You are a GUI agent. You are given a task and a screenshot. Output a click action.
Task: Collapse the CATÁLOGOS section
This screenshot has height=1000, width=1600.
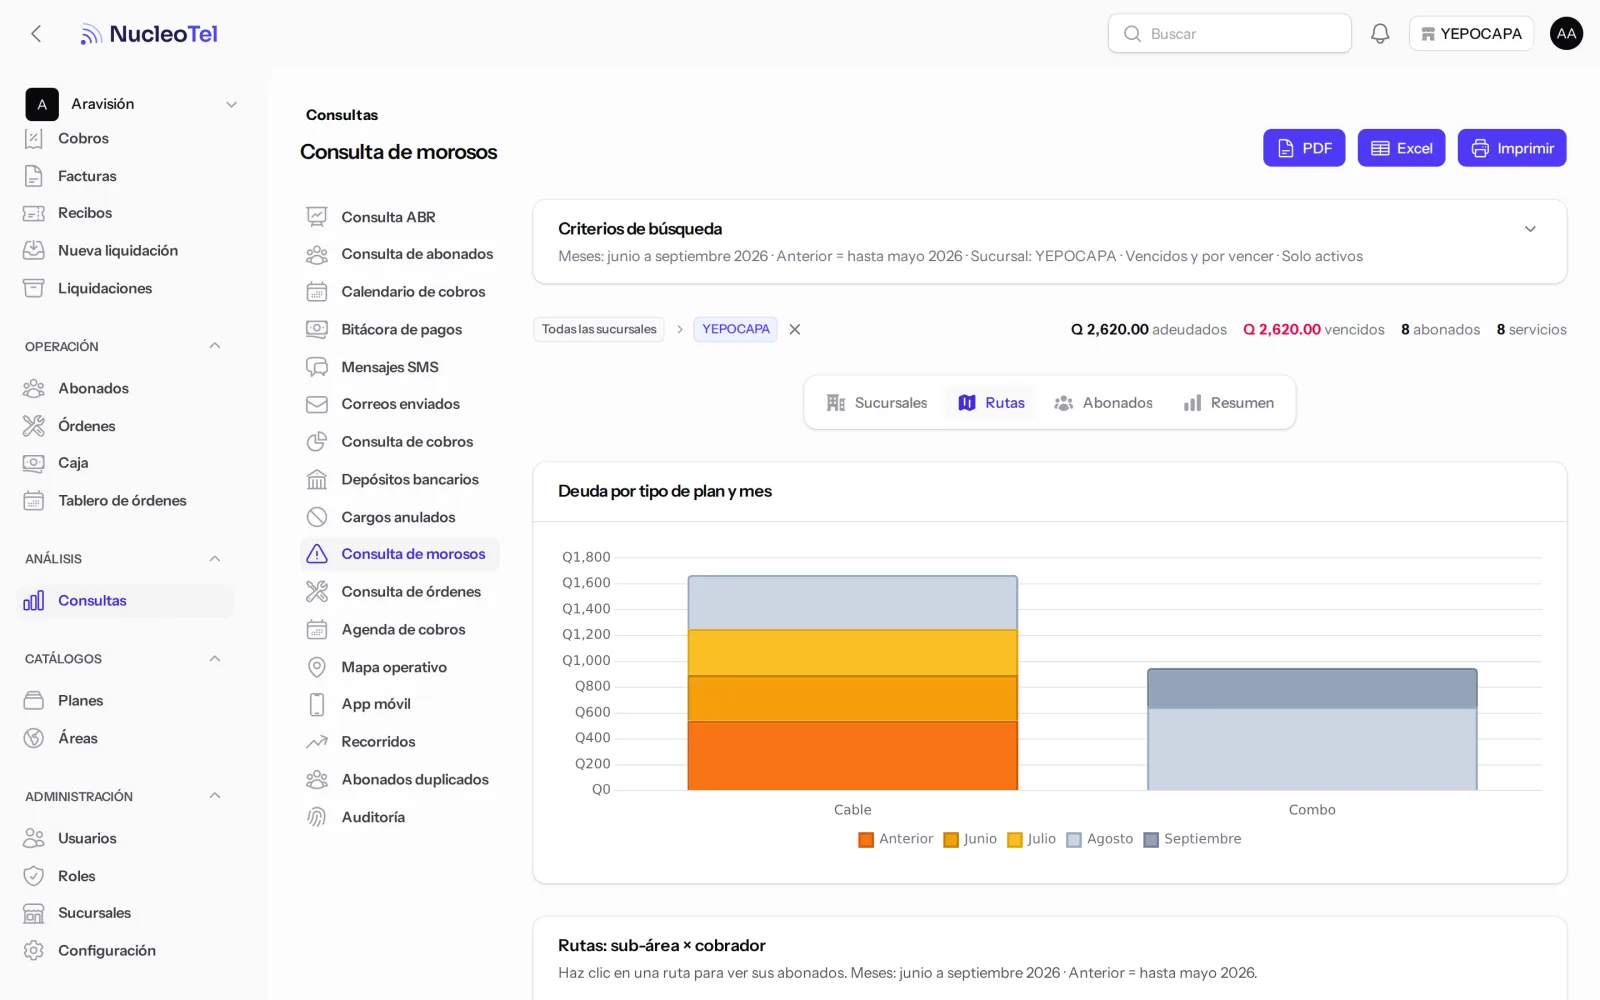[x=214, y=659]
